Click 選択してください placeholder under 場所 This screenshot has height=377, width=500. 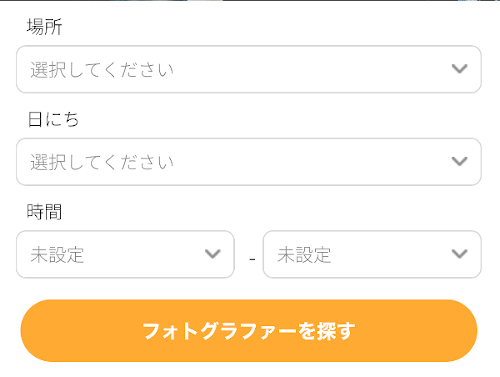coord(102,70)
